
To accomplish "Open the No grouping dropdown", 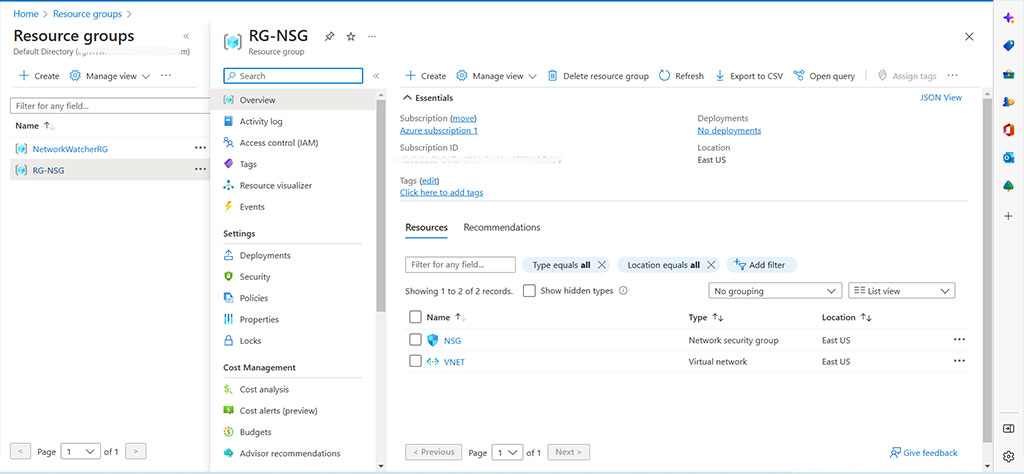I will tap(775, 291).
